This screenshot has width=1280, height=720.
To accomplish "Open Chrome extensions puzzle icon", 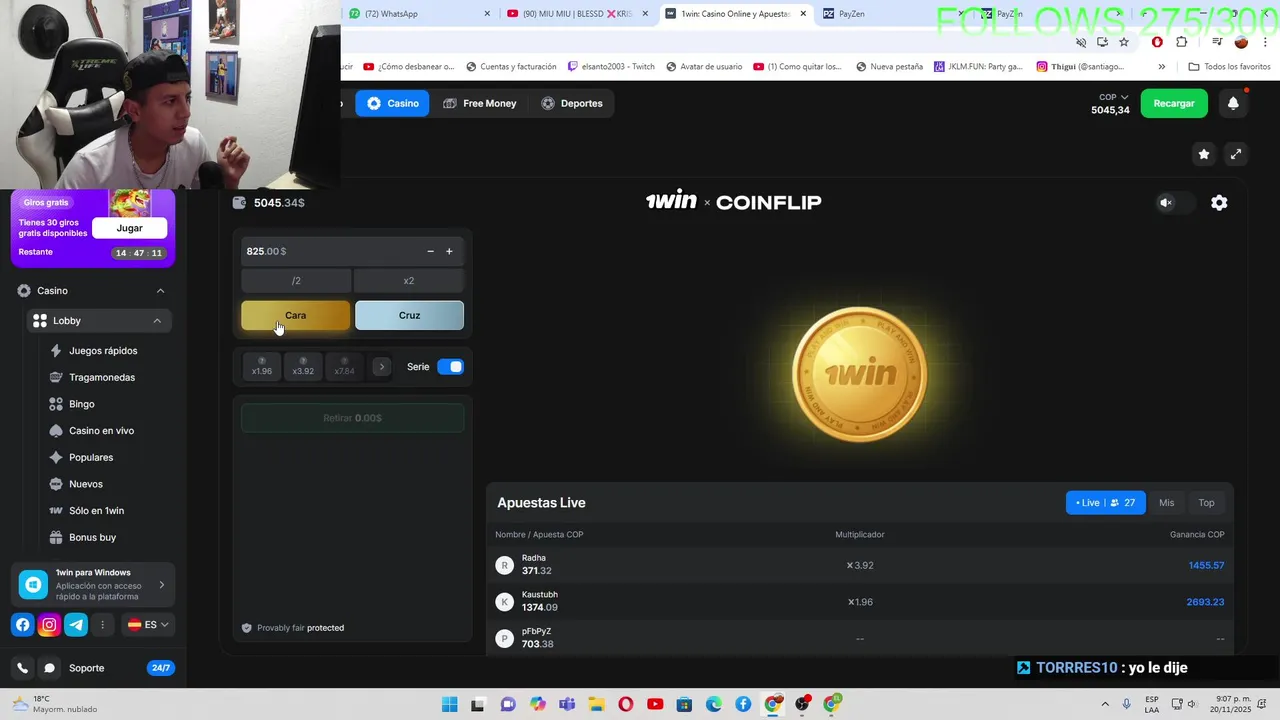I will (x=1182, y=42).
